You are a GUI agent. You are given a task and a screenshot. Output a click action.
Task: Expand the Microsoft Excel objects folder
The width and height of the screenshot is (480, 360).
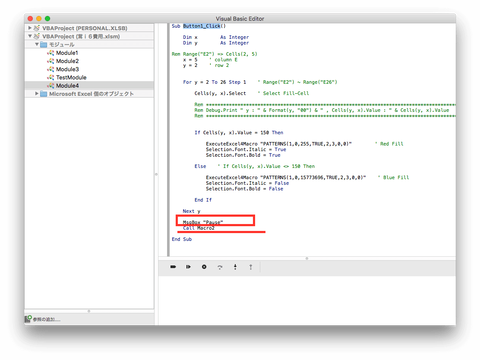37,94
